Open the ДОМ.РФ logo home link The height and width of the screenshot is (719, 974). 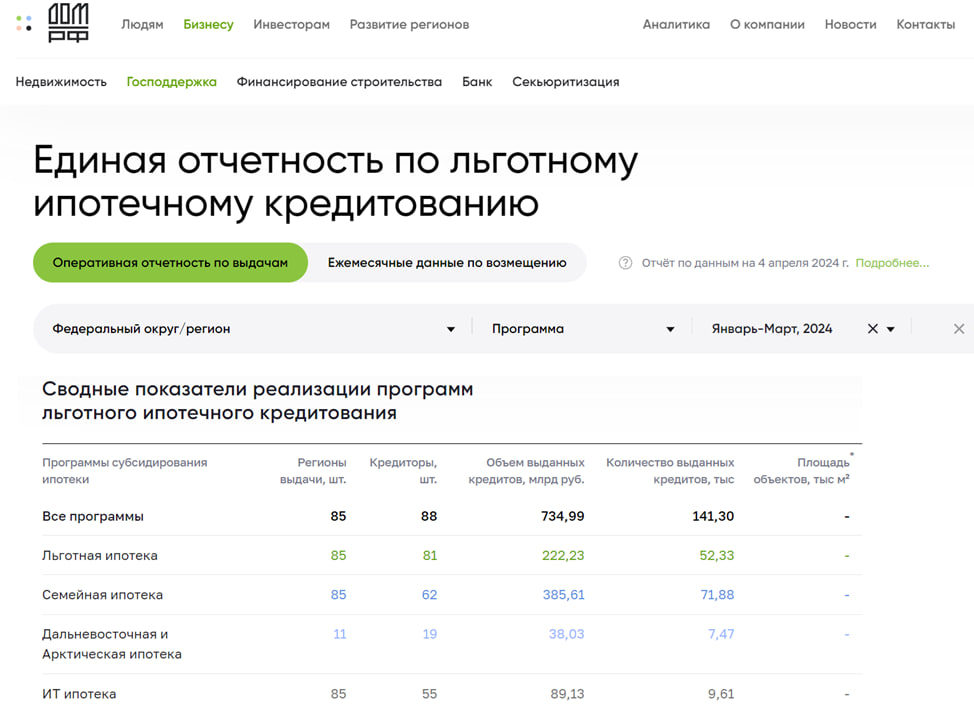(68, 23)
